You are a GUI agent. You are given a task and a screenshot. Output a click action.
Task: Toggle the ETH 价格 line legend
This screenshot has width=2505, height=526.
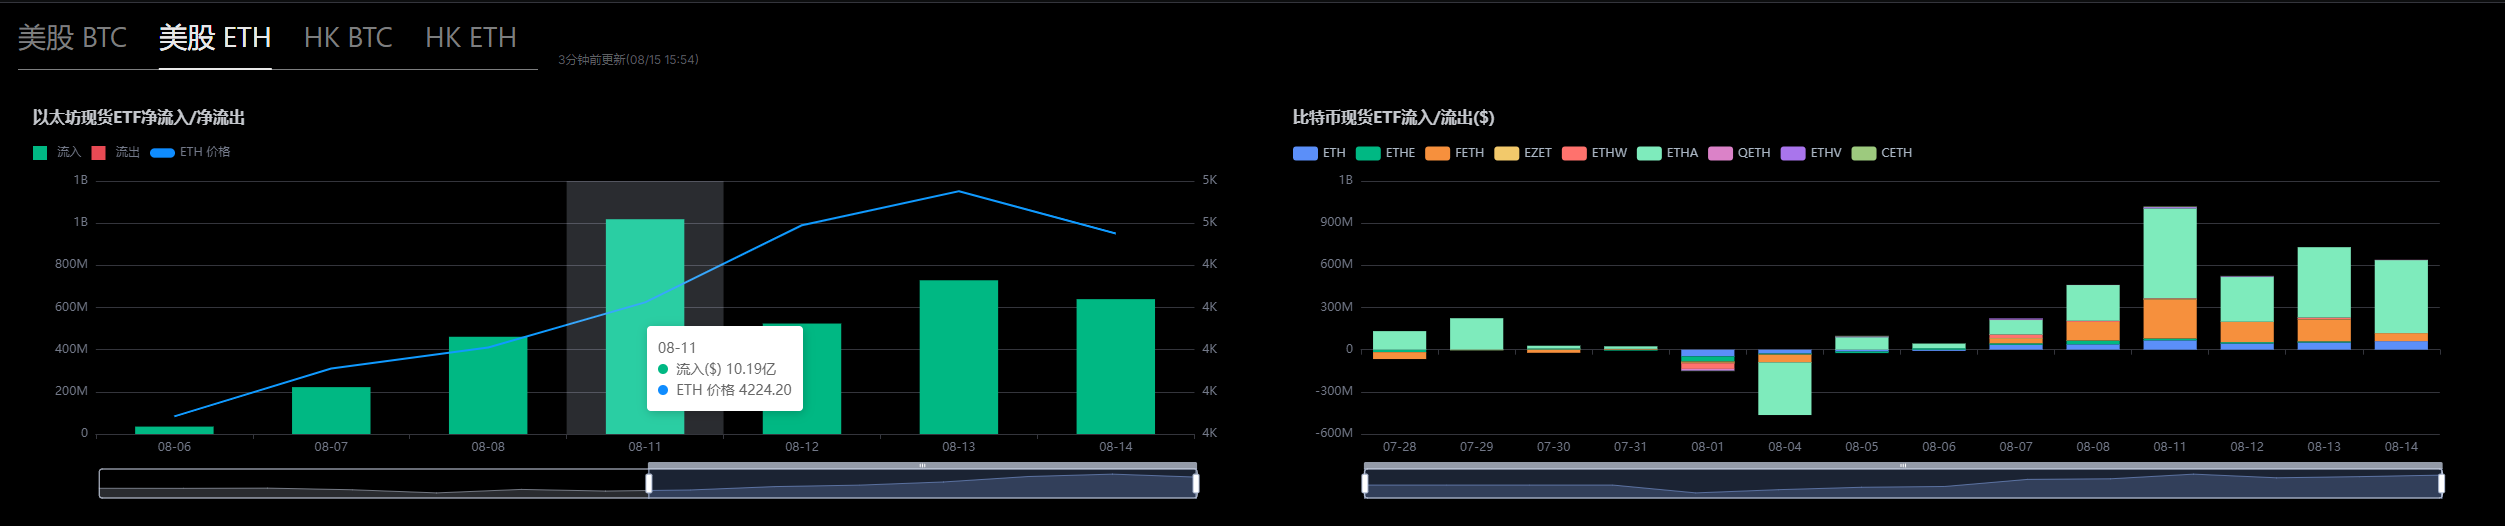[162, 153]
